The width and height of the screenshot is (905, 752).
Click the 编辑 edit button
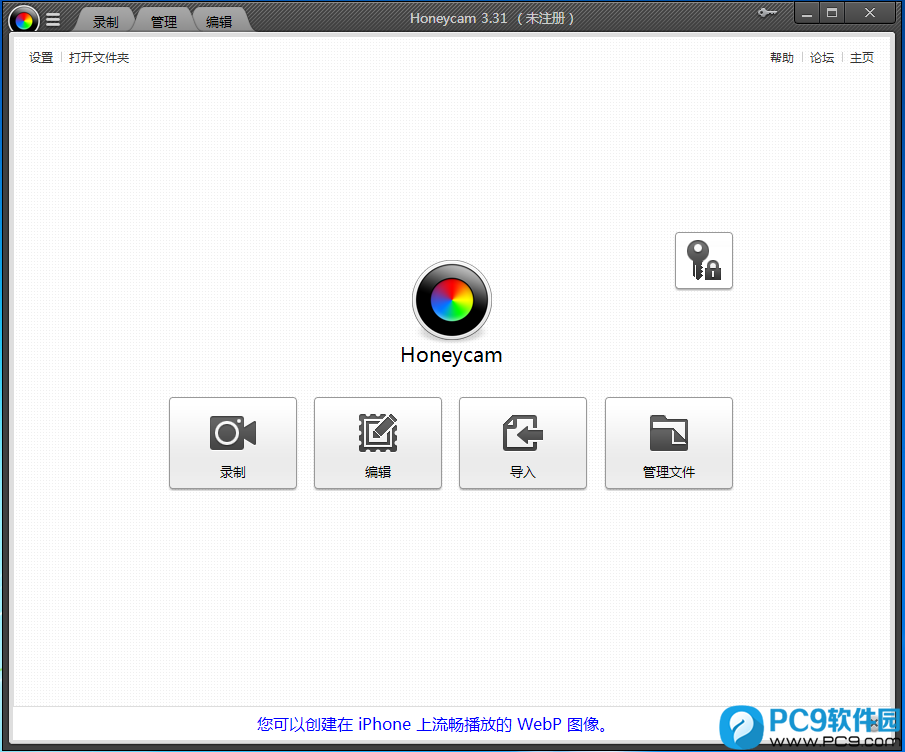pyautogui.click(x=378, y=443)
